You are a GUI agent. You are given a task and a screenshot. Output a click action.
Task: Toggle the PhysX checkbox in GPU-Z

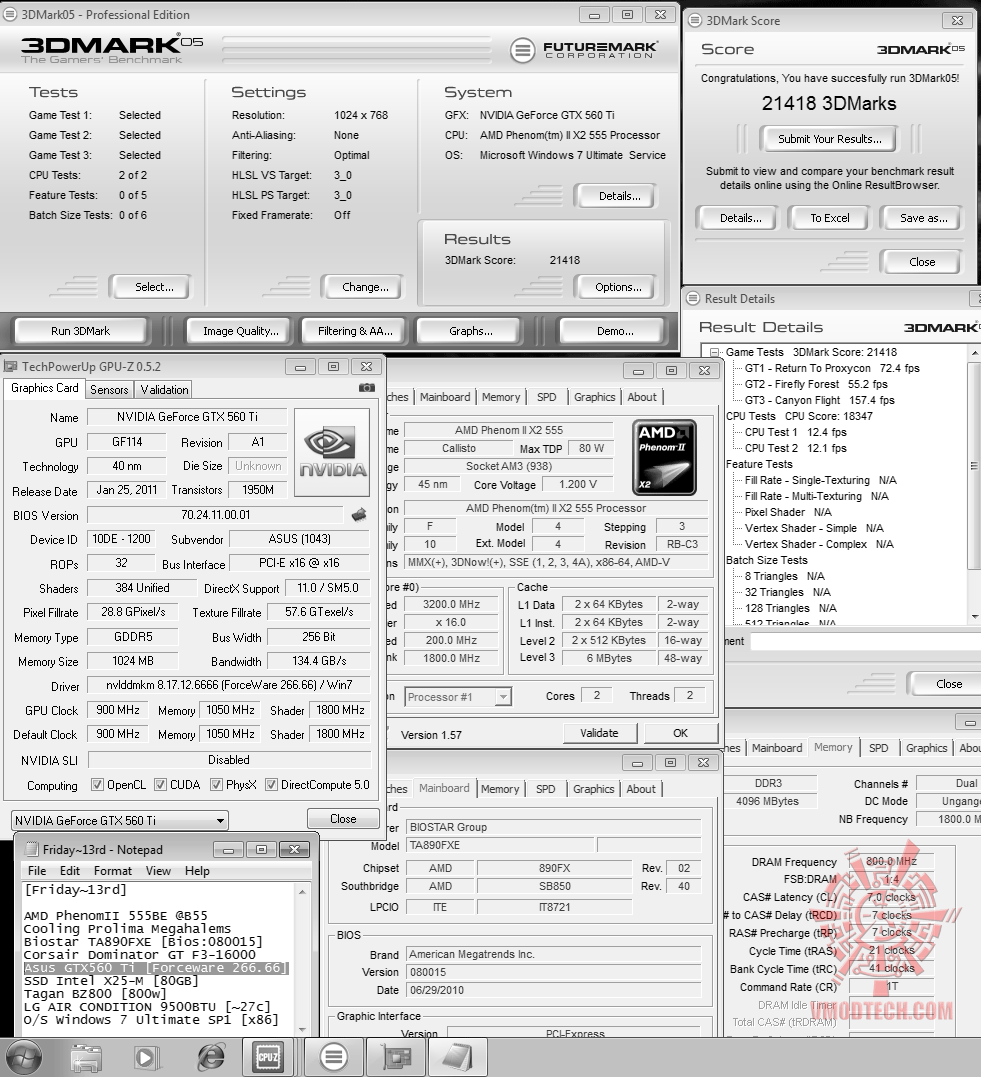216,784
